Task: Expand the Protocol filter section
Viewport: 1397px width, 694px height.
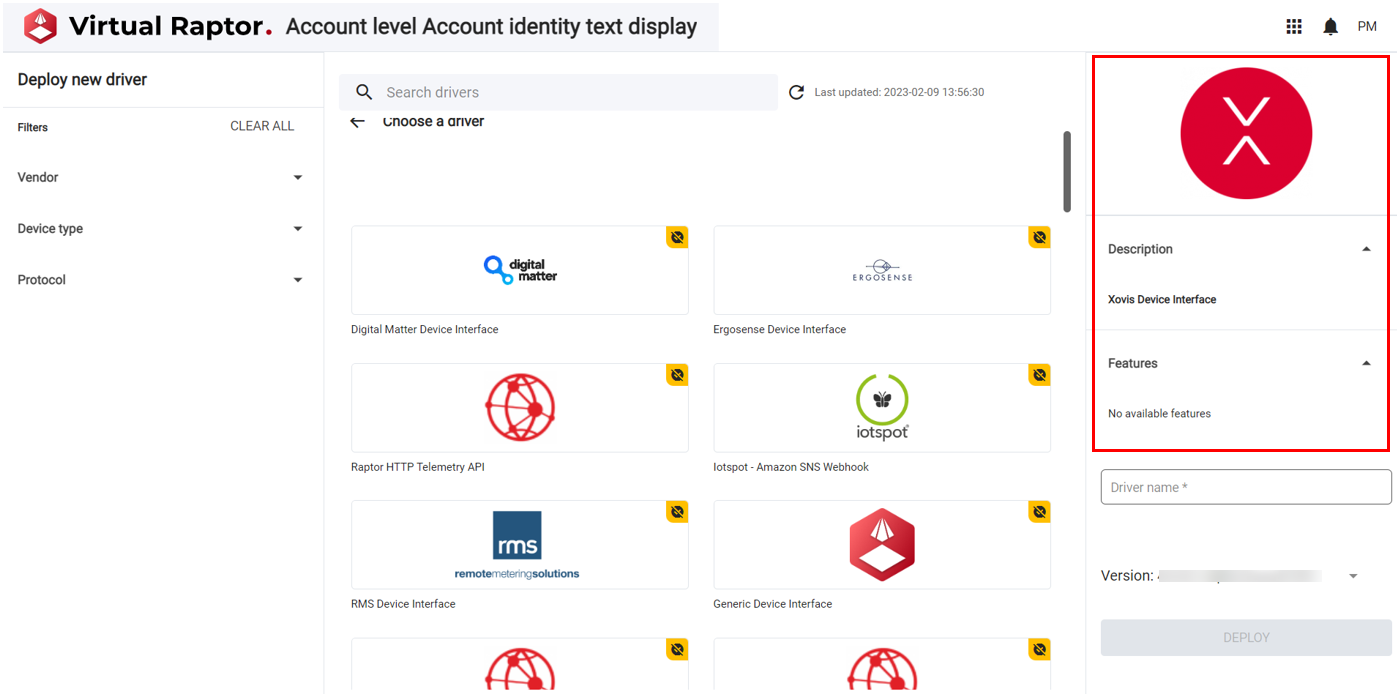Action: (297, 279)
